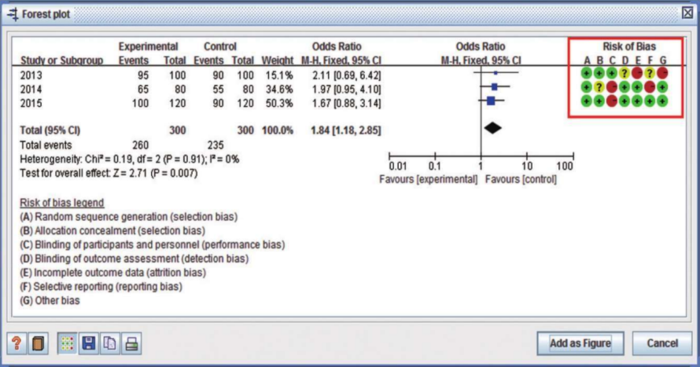Viewport: 700px width, 367px height.
Task: Click the 'Total (95% CI)' row label
Action: point(50,130)
